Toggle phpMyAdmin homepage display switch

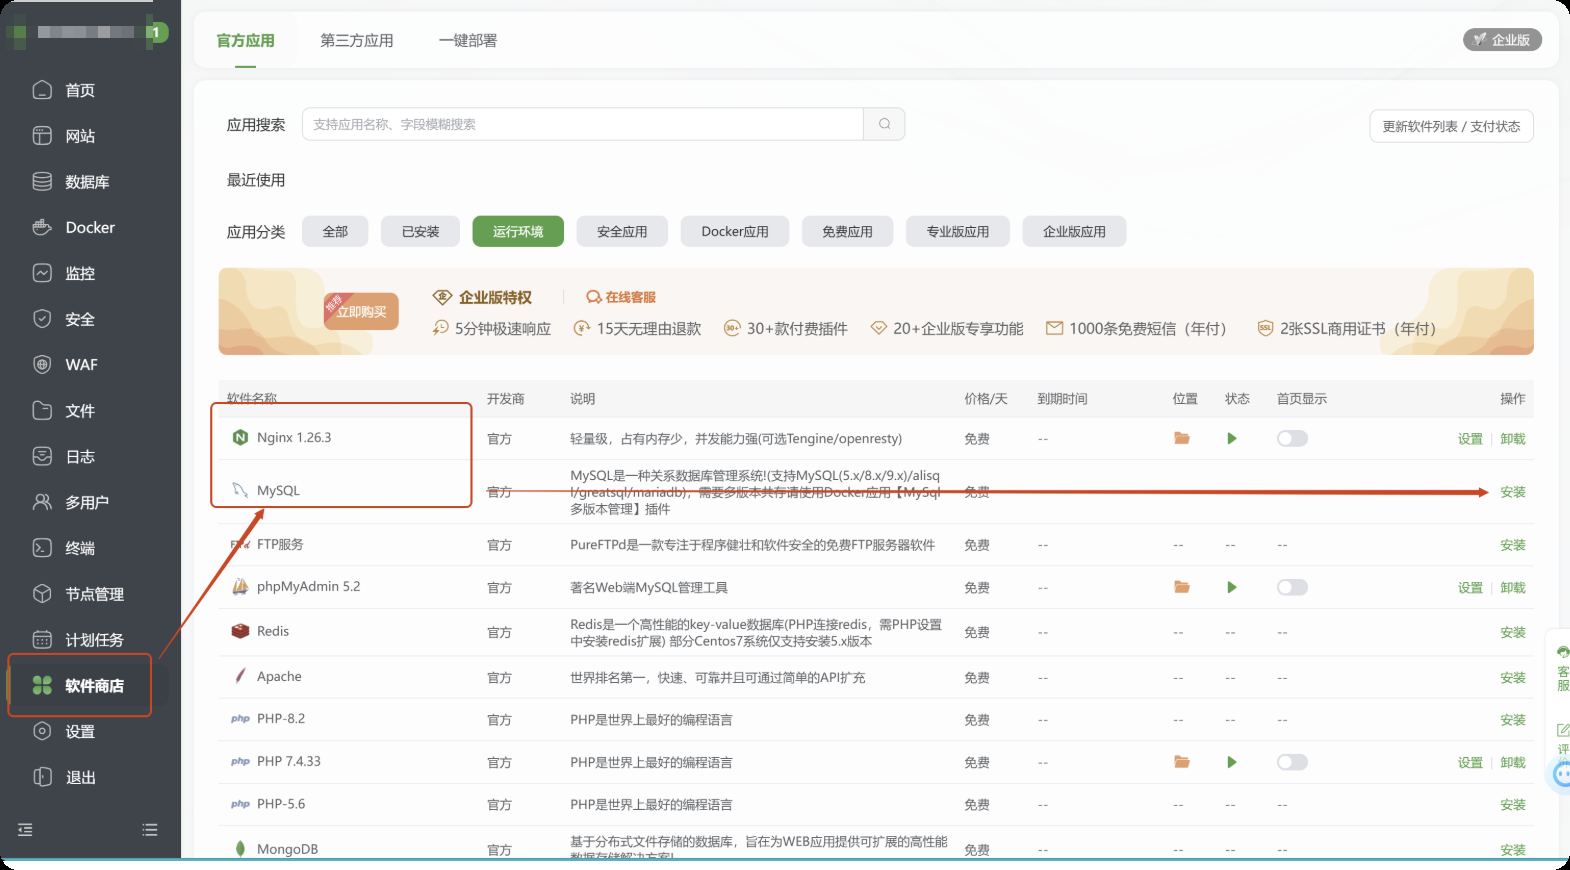point(1292,587)
